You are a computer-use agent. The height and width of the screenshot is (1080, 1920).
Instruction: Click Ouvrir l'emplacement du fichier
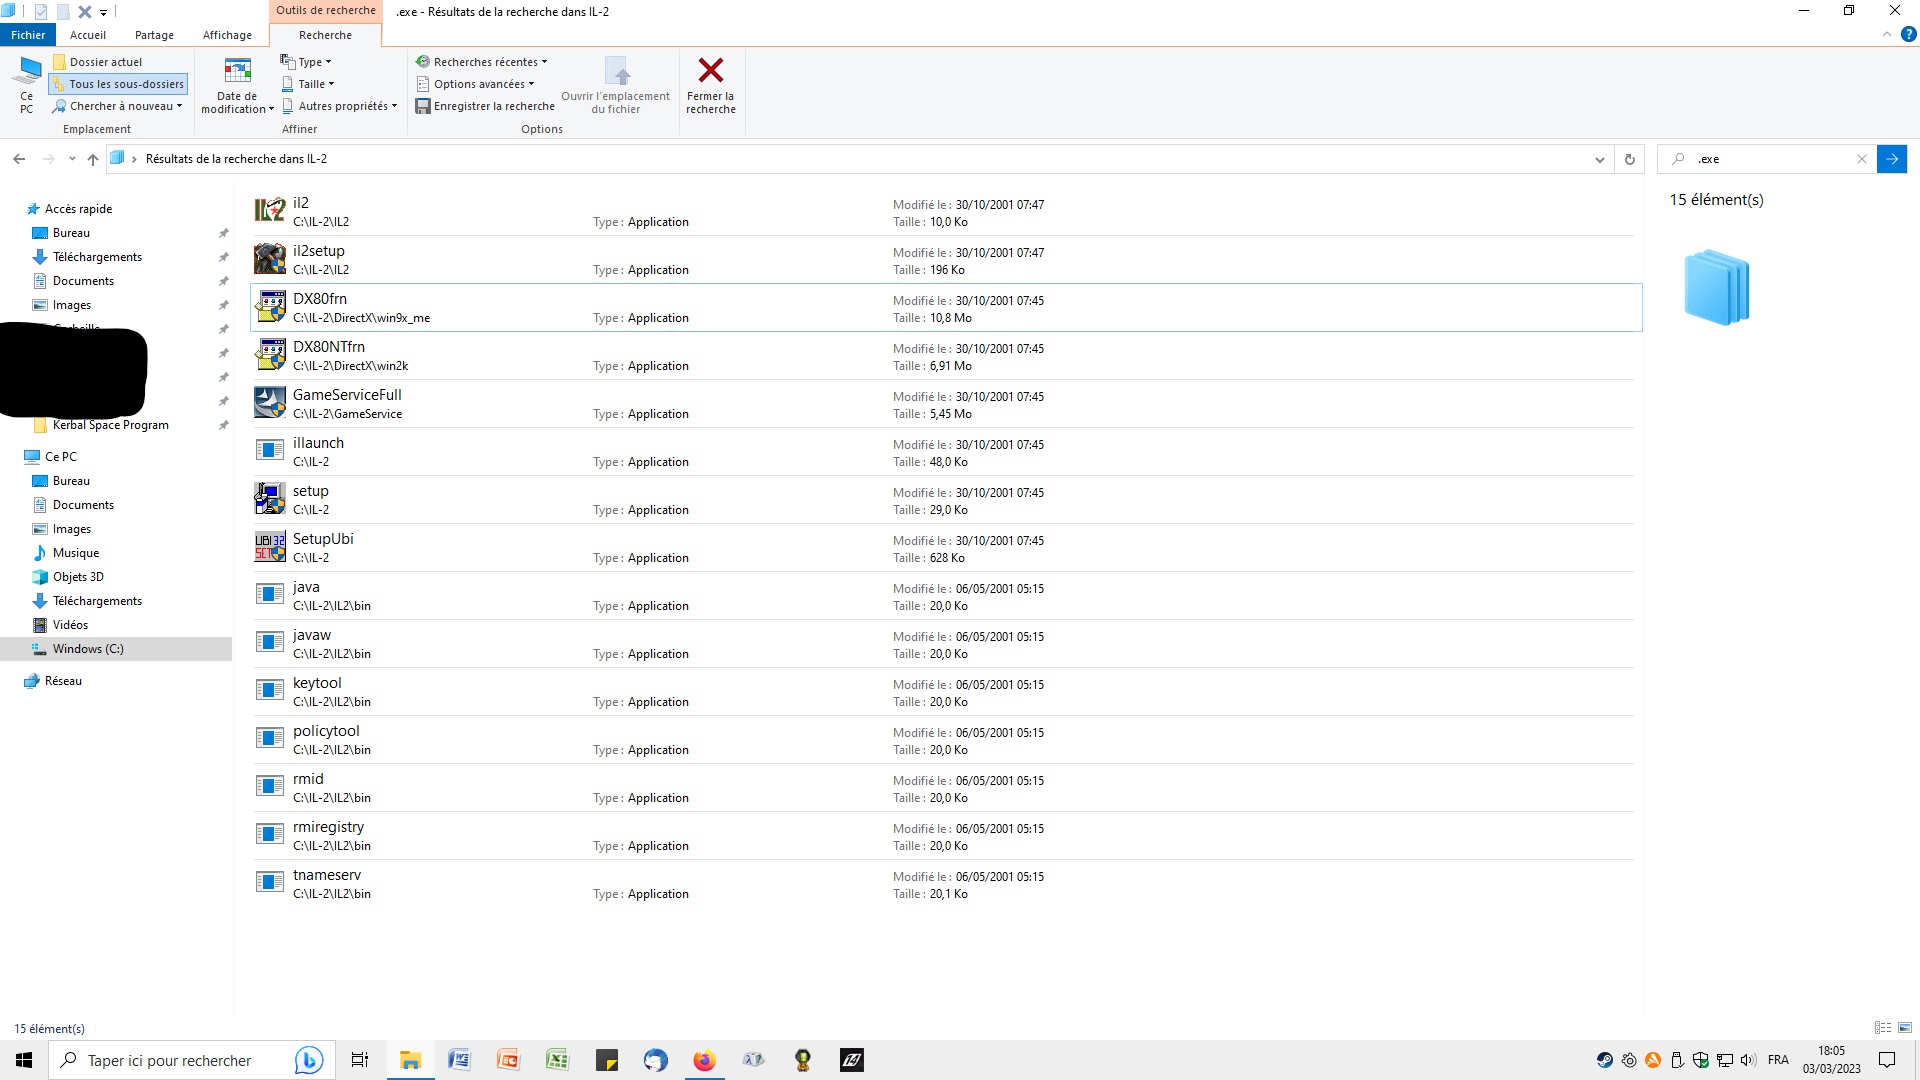[616, 85]
